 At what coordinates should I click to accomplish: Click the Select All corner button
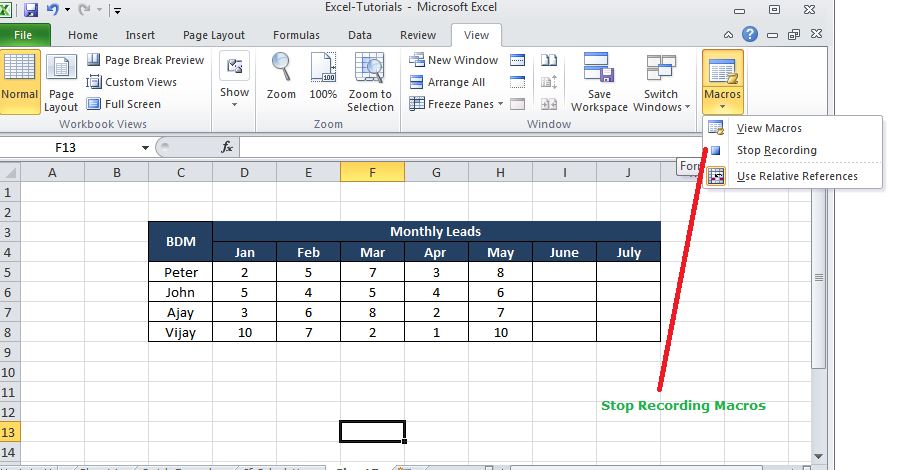(10, 172)
